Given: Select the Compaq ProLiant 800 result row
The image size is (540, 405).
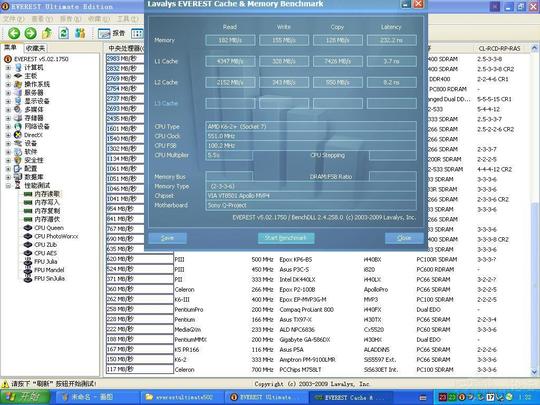Looking at the screenshot, I should click(318, 310).
